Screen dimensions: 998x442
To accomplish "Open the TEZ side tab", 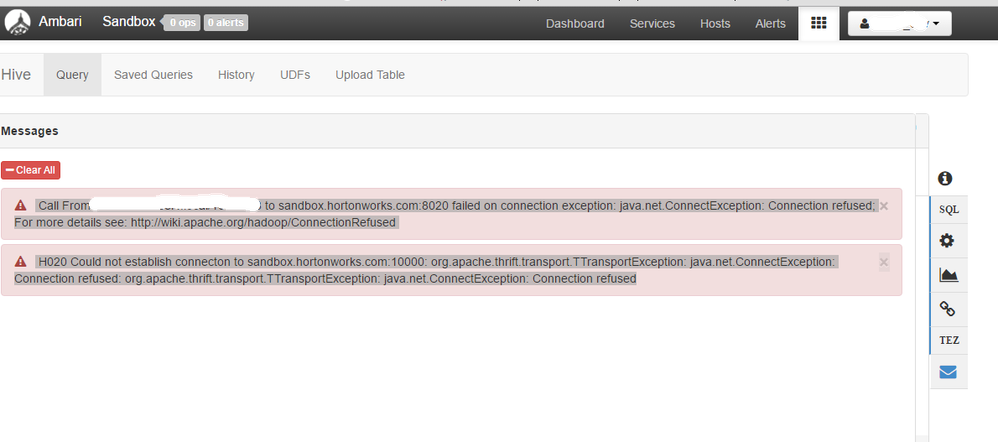I will (x=949, y=340).
